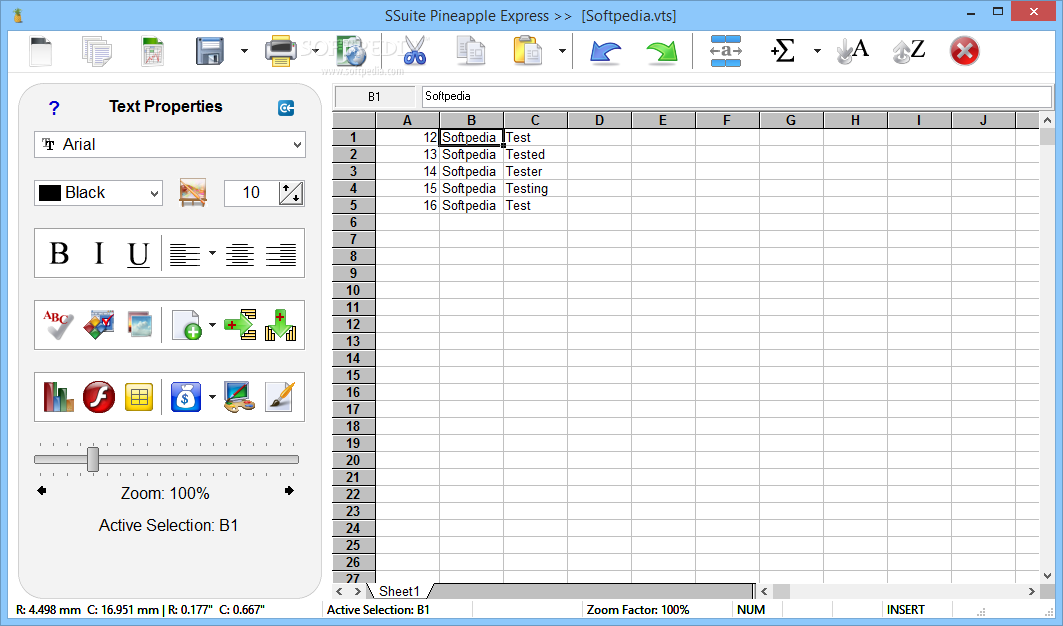Print the spreadsheet
This screenshot has height=626, width=1063.
(x=281, y=51)
